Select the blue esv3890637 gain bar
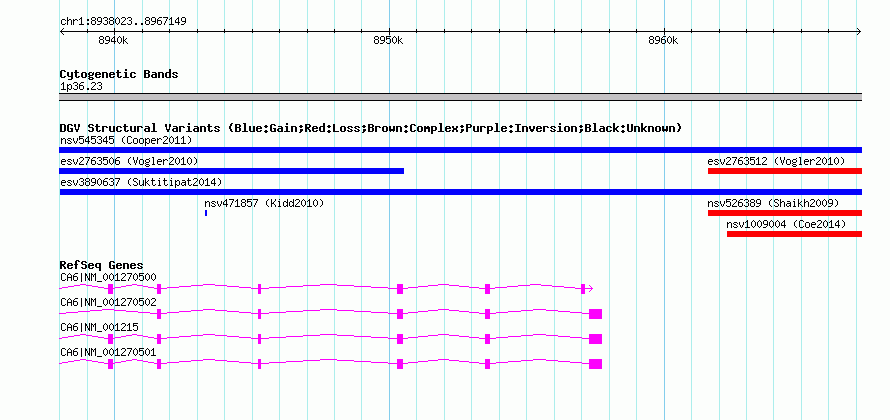Viewport: 890px width, 420px height. [460, 192]
